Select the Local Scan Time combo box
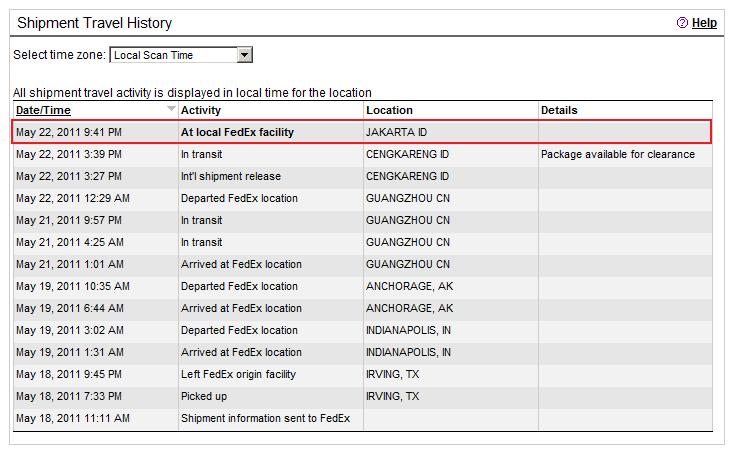Screen dimensions: 734x456 click(x=181, y=55)
